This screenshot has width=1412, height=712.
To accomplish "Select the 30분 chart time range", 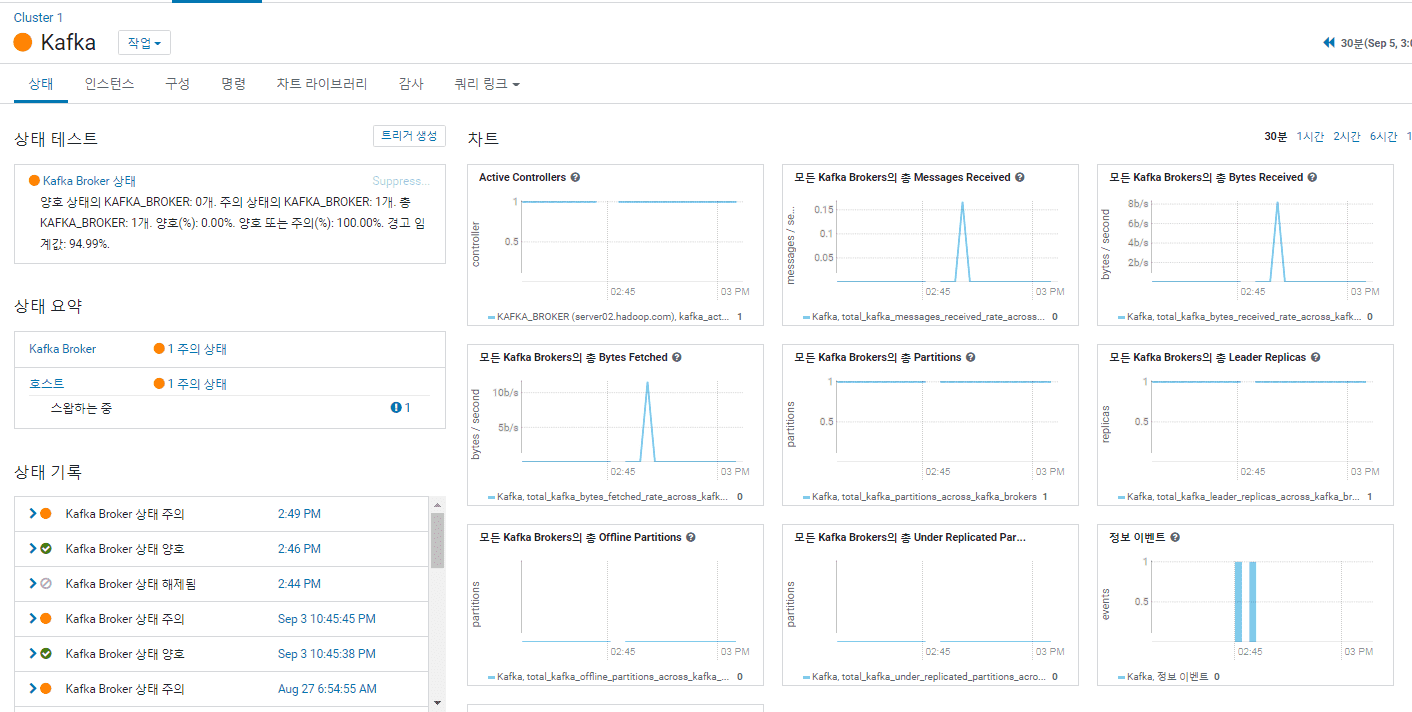I will coord(1276,136).
